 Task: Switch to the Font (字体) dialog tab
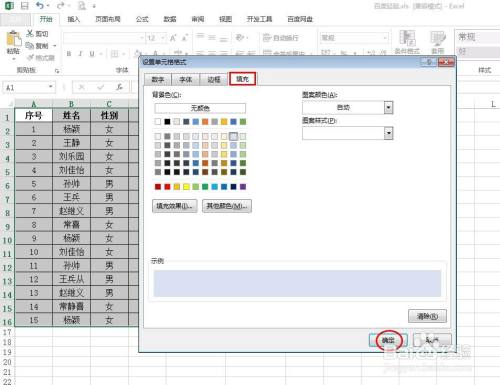[185, 79]
